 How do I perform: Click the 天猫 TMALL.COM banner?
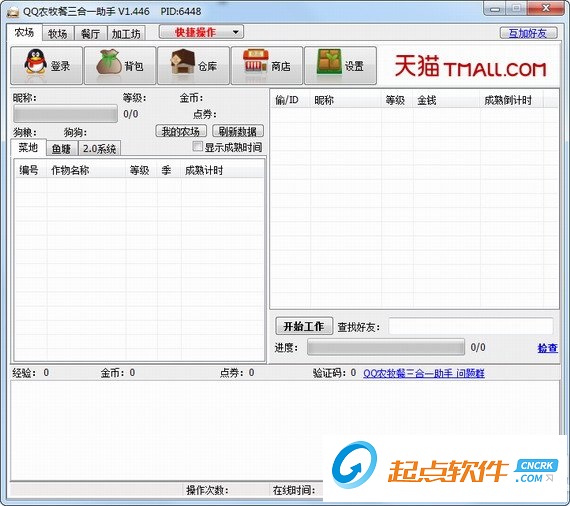pyautogui.click(x=470, y=66)
